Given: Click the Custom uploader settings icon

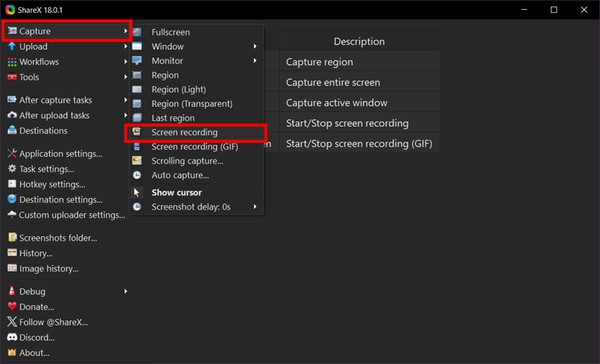Looking at the screenshot, I should (12, 214).
